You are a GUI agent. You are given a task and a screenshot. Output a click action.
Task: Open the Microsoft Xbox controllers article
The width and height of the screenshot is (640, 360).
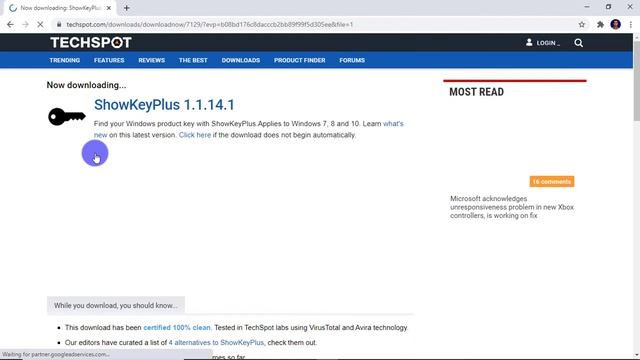512,207
